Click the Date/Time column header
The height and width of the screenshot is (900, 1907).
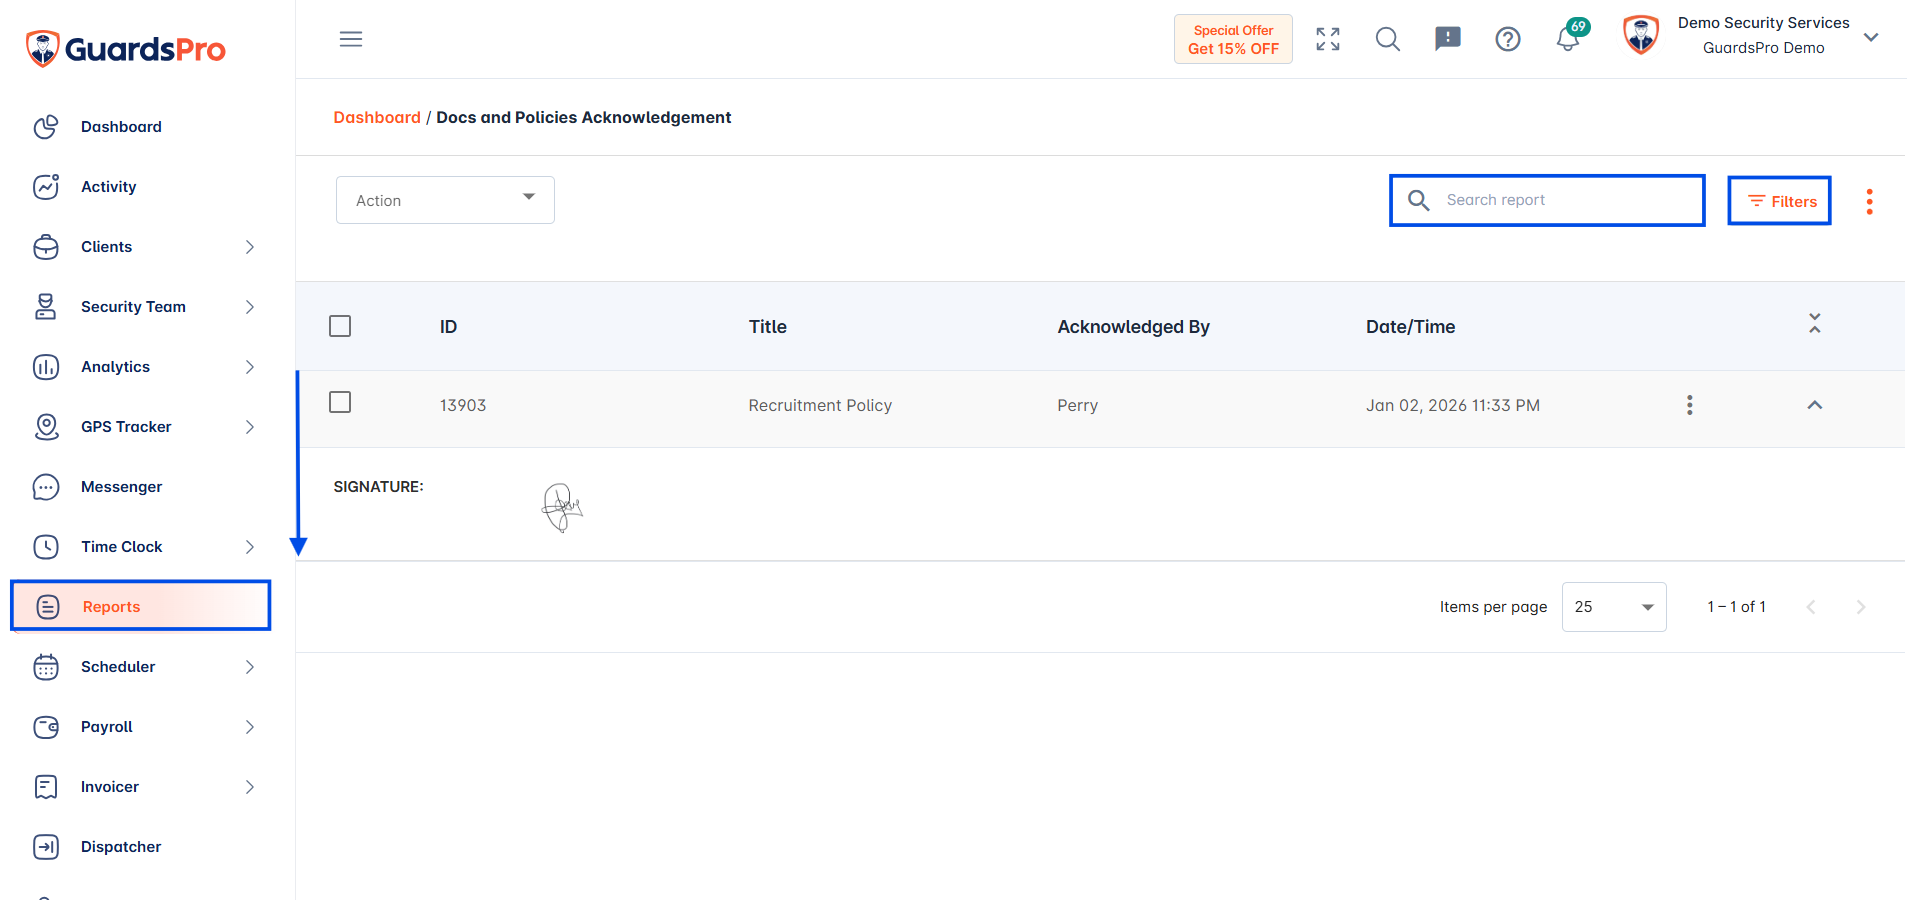1411,327
